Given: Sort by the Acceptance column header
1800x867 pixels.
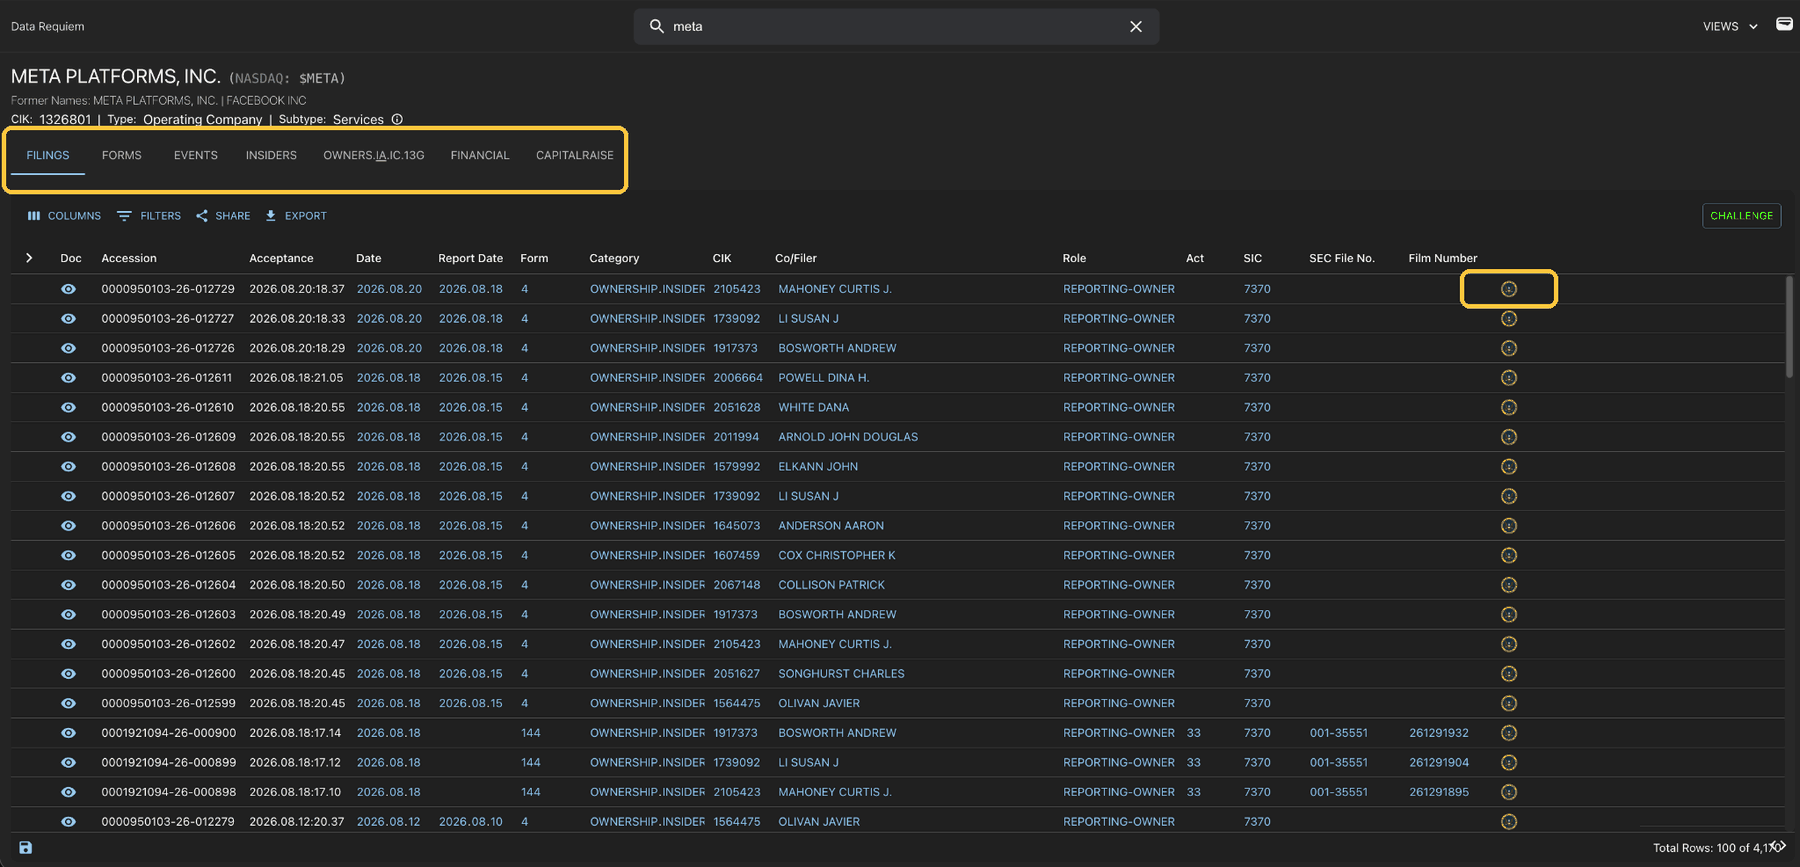Looking at the screenshot, I should coord(281,258).
